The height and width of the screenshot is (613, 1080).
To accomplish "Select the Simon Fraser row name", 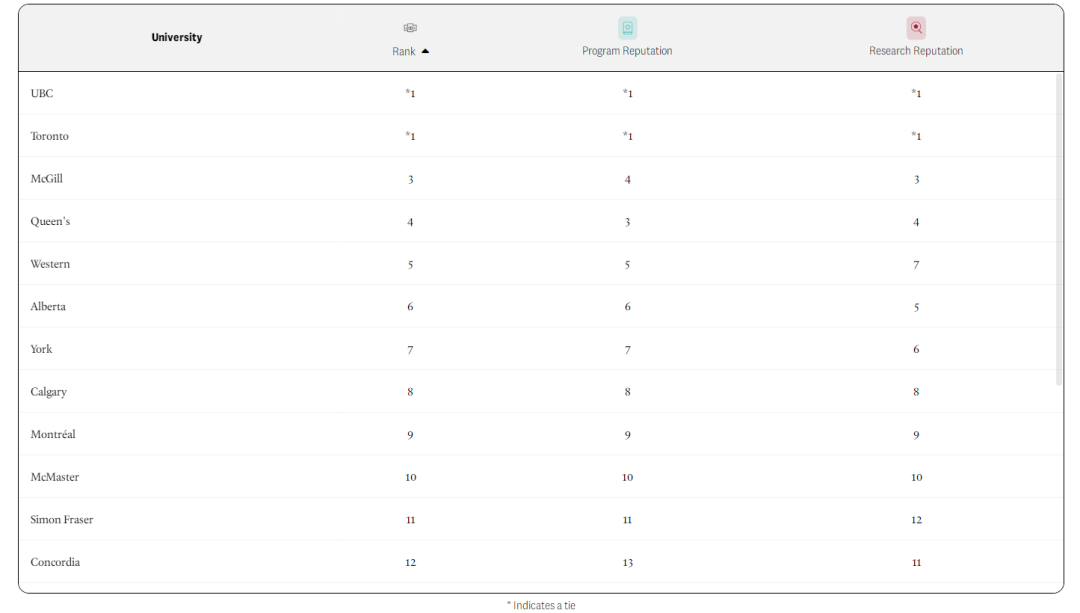I will point(62,520).
